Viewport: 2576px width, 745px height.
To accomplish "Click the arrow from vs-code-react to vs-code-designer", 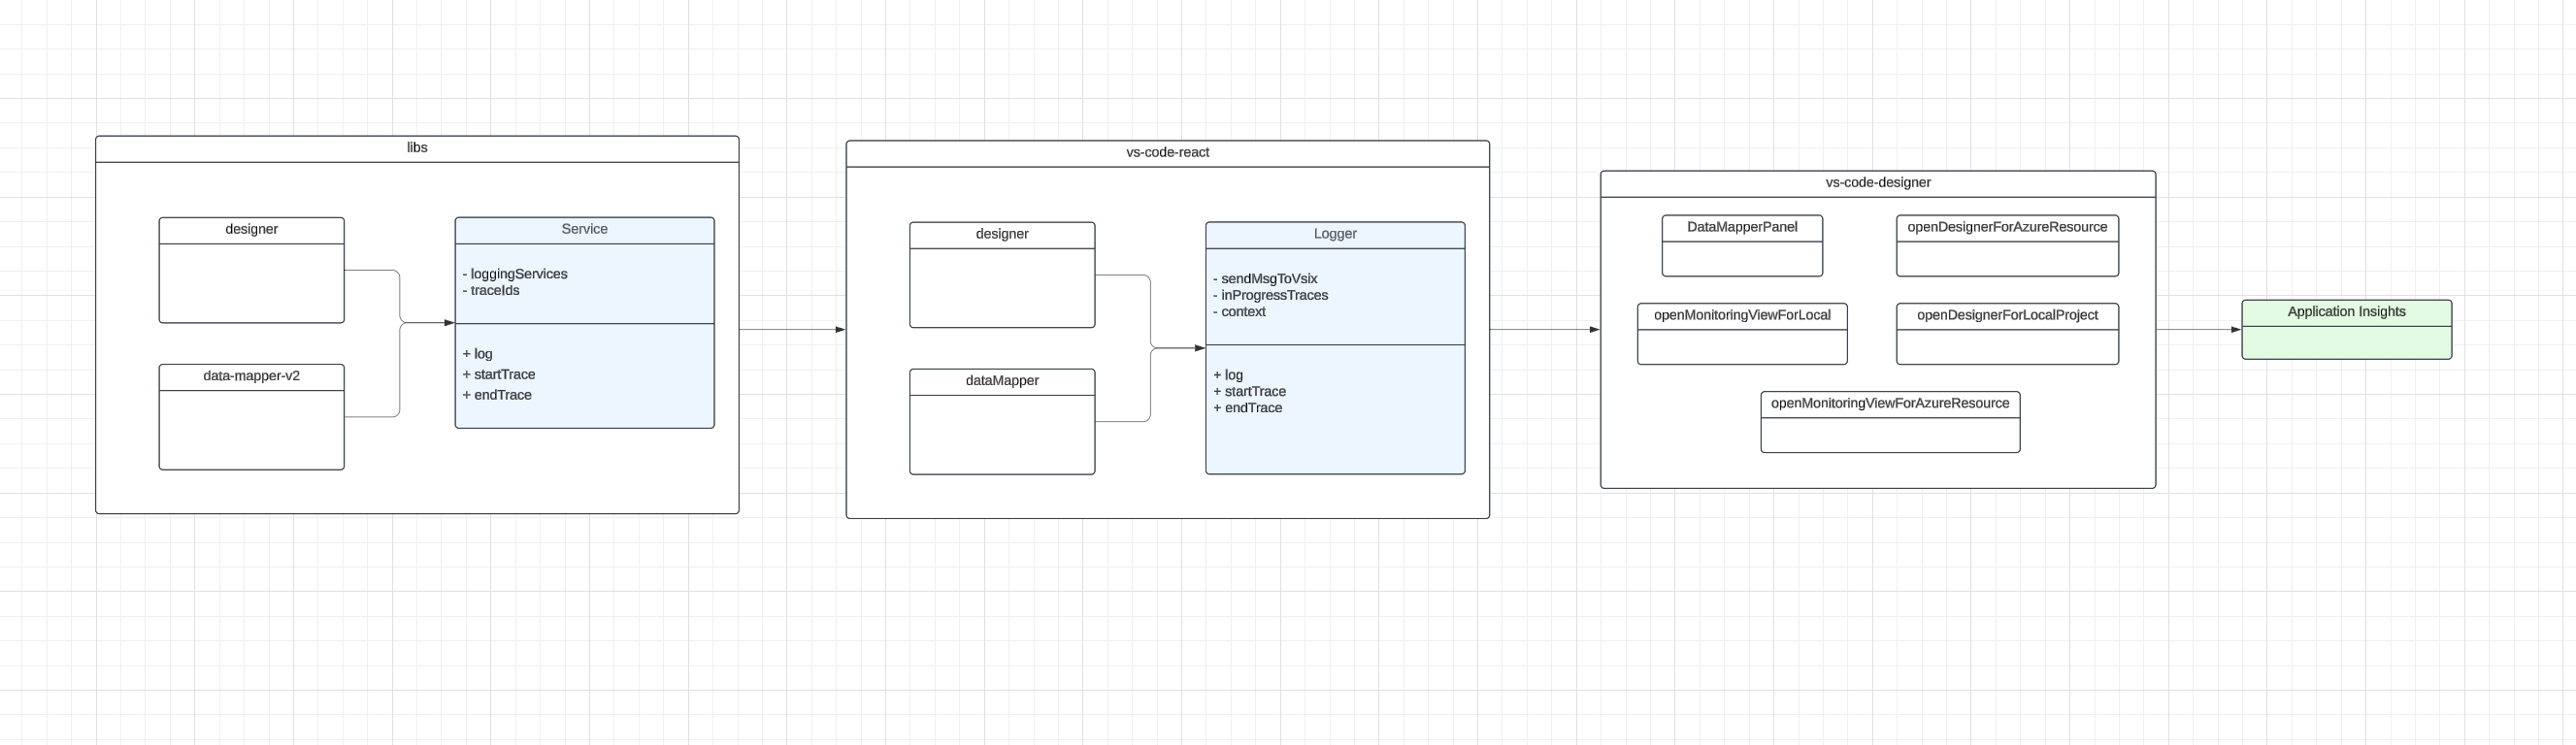I will pyautogui.click(x=1545, y=330).
